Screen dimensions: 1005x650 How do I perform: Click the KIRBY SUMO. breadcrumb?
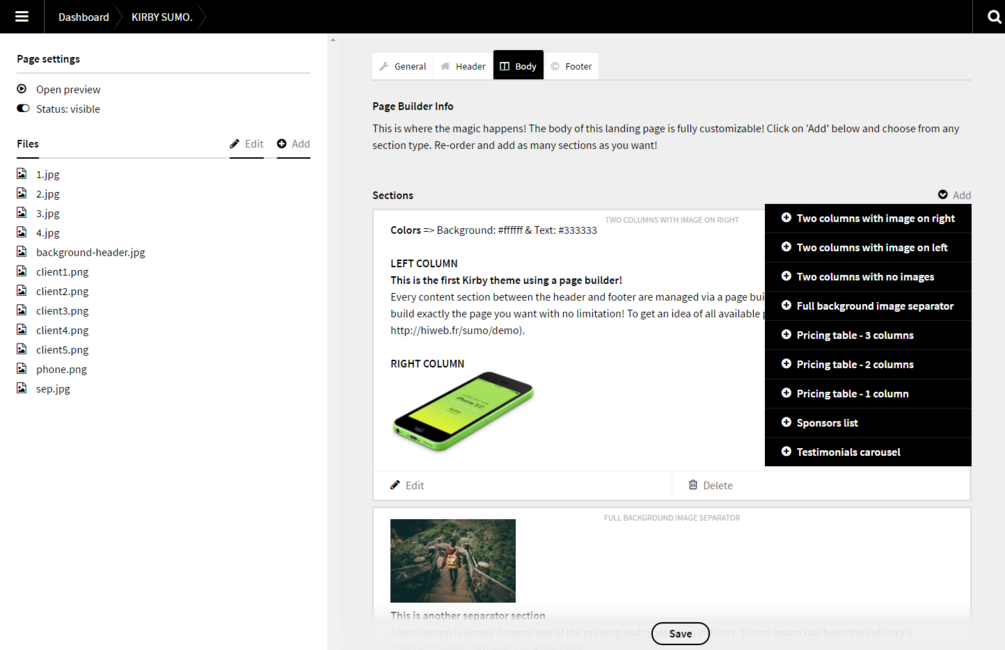pos(162,17)
